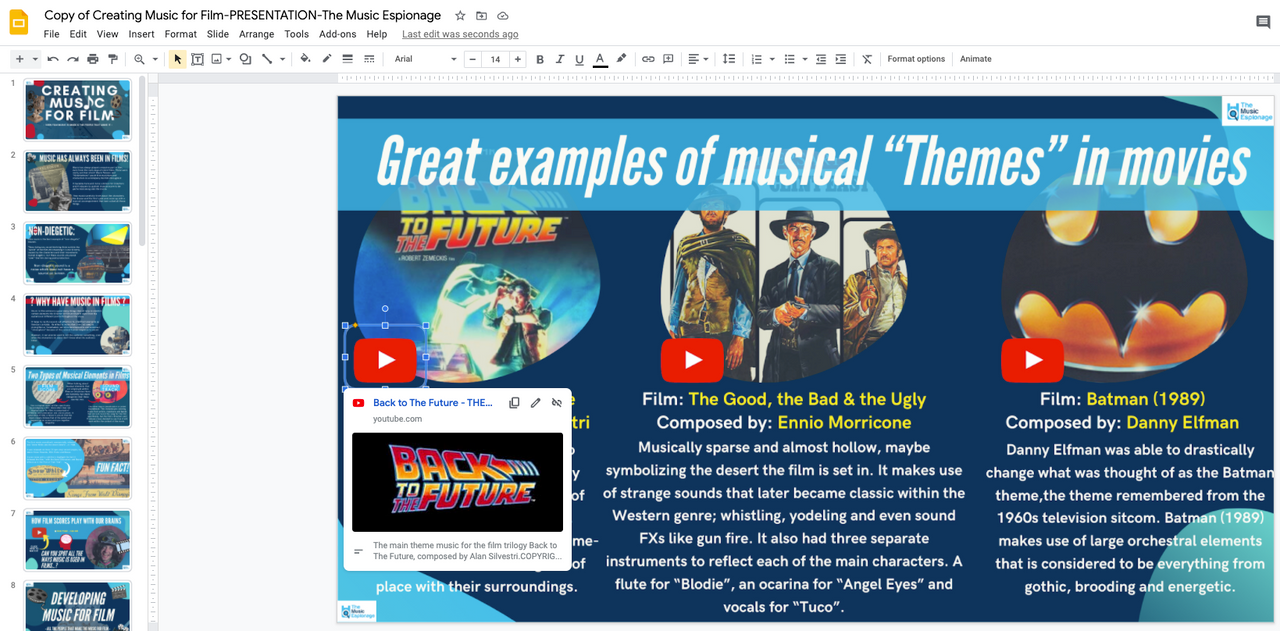Open the new slide layout dropdown
Image resolution: width=1280 pixels, height=631 pixels.
tap(35, 59)
